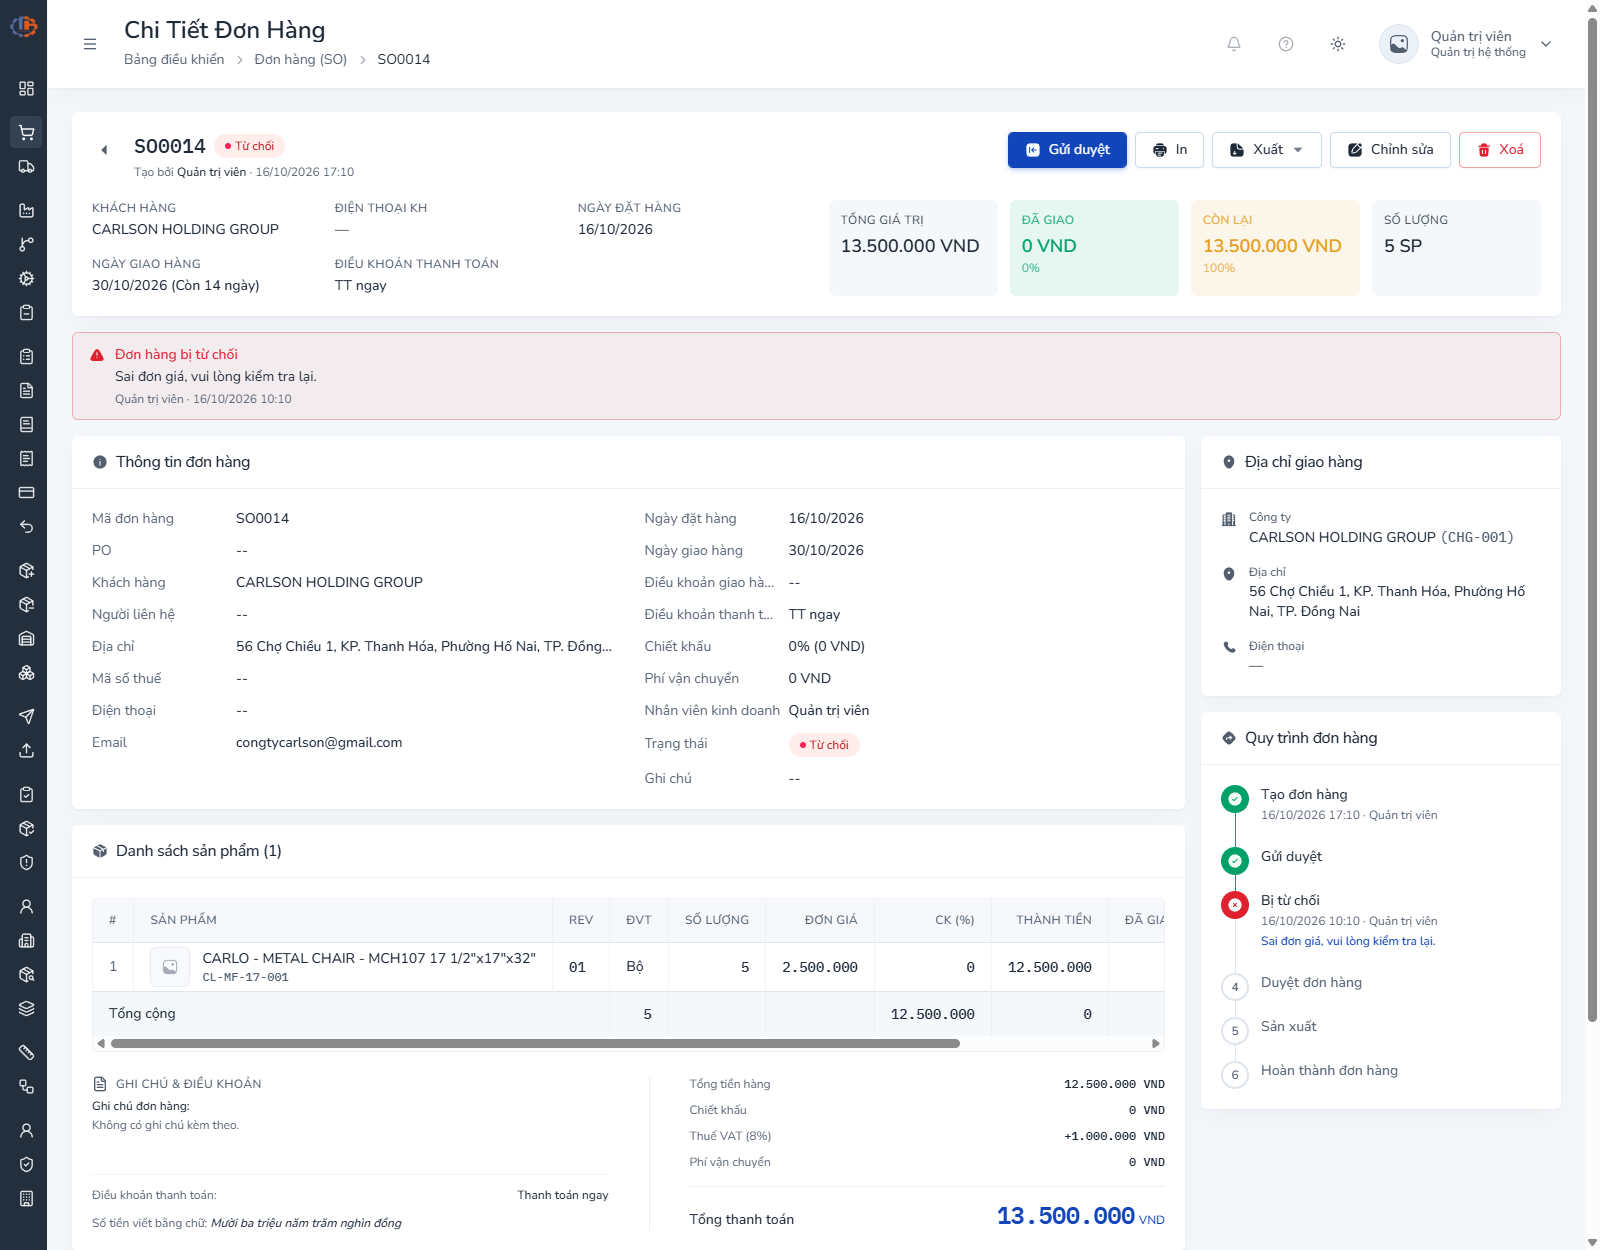1600x1250 pixels.
Task: Click the git-branch routing sidebar icon
Action: coord(26,244)
